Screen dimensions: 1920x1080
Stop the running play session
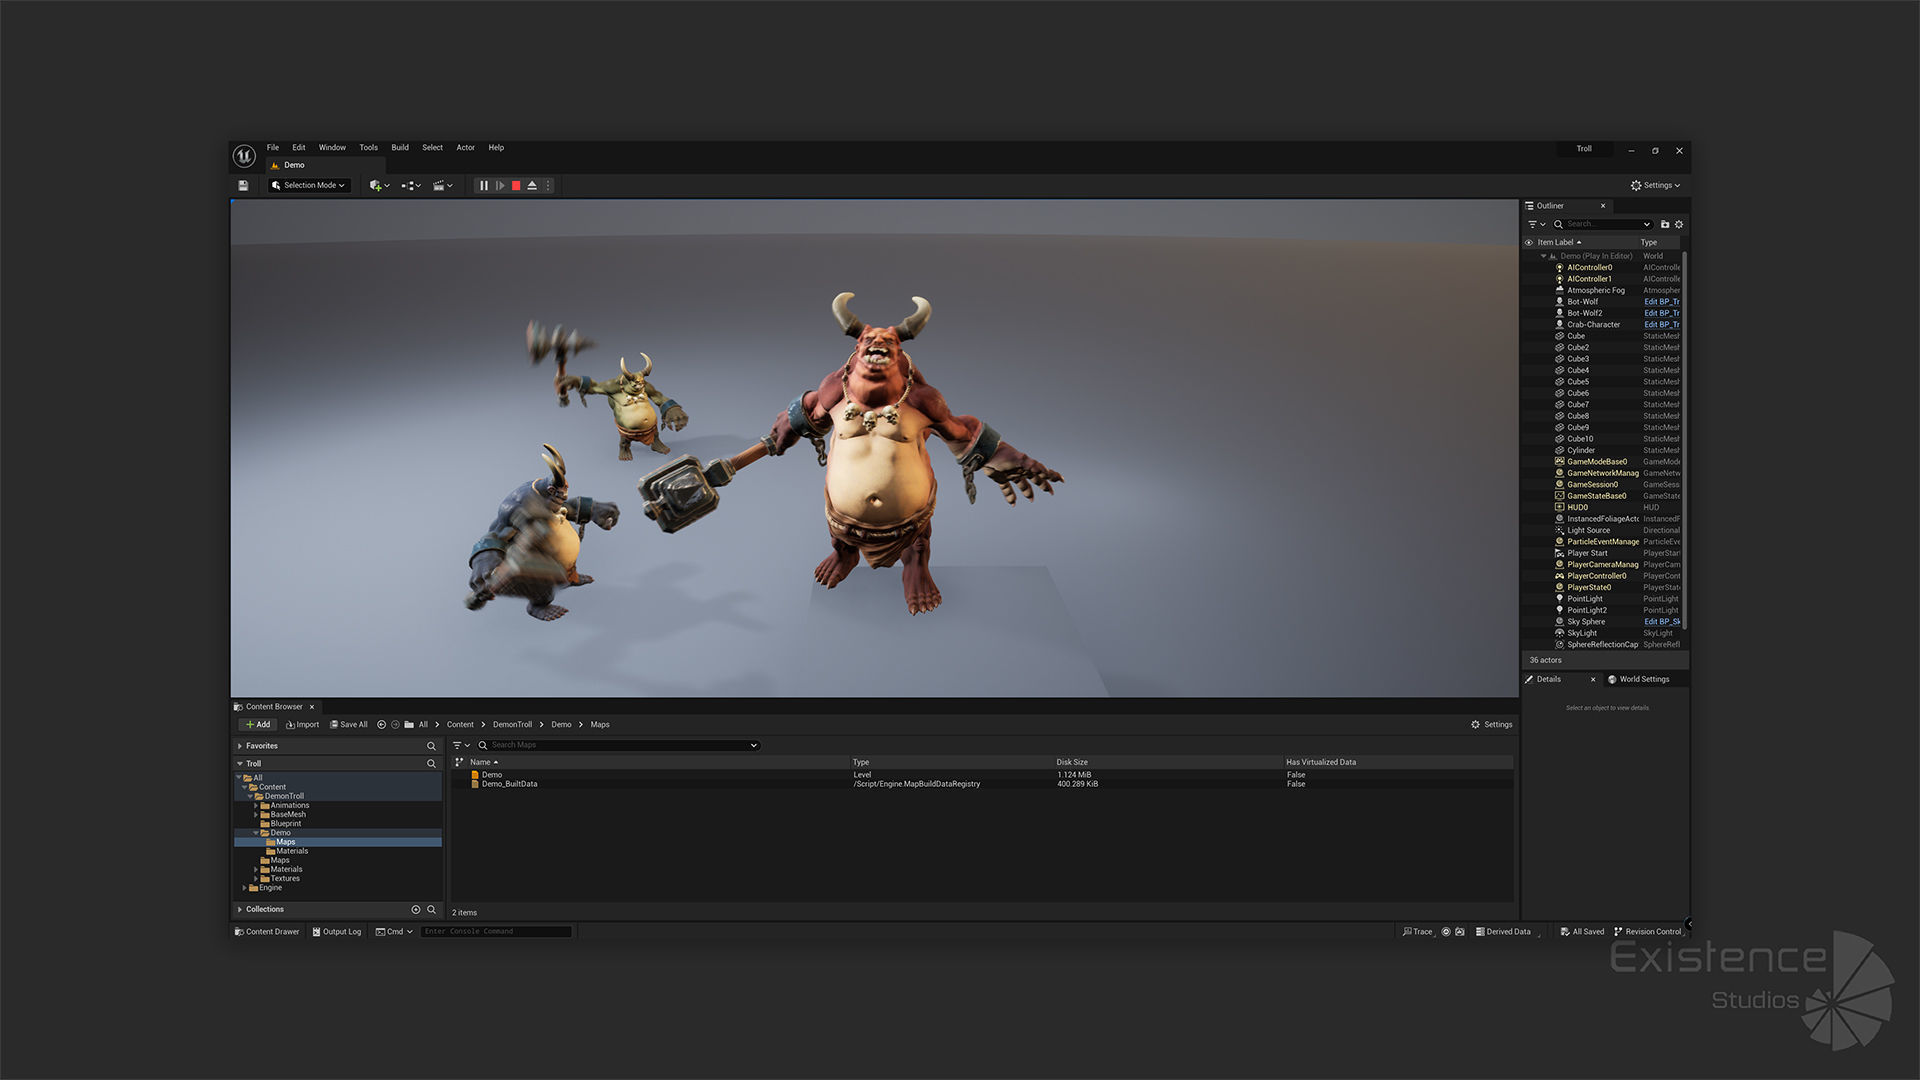(x=516, y=186)
